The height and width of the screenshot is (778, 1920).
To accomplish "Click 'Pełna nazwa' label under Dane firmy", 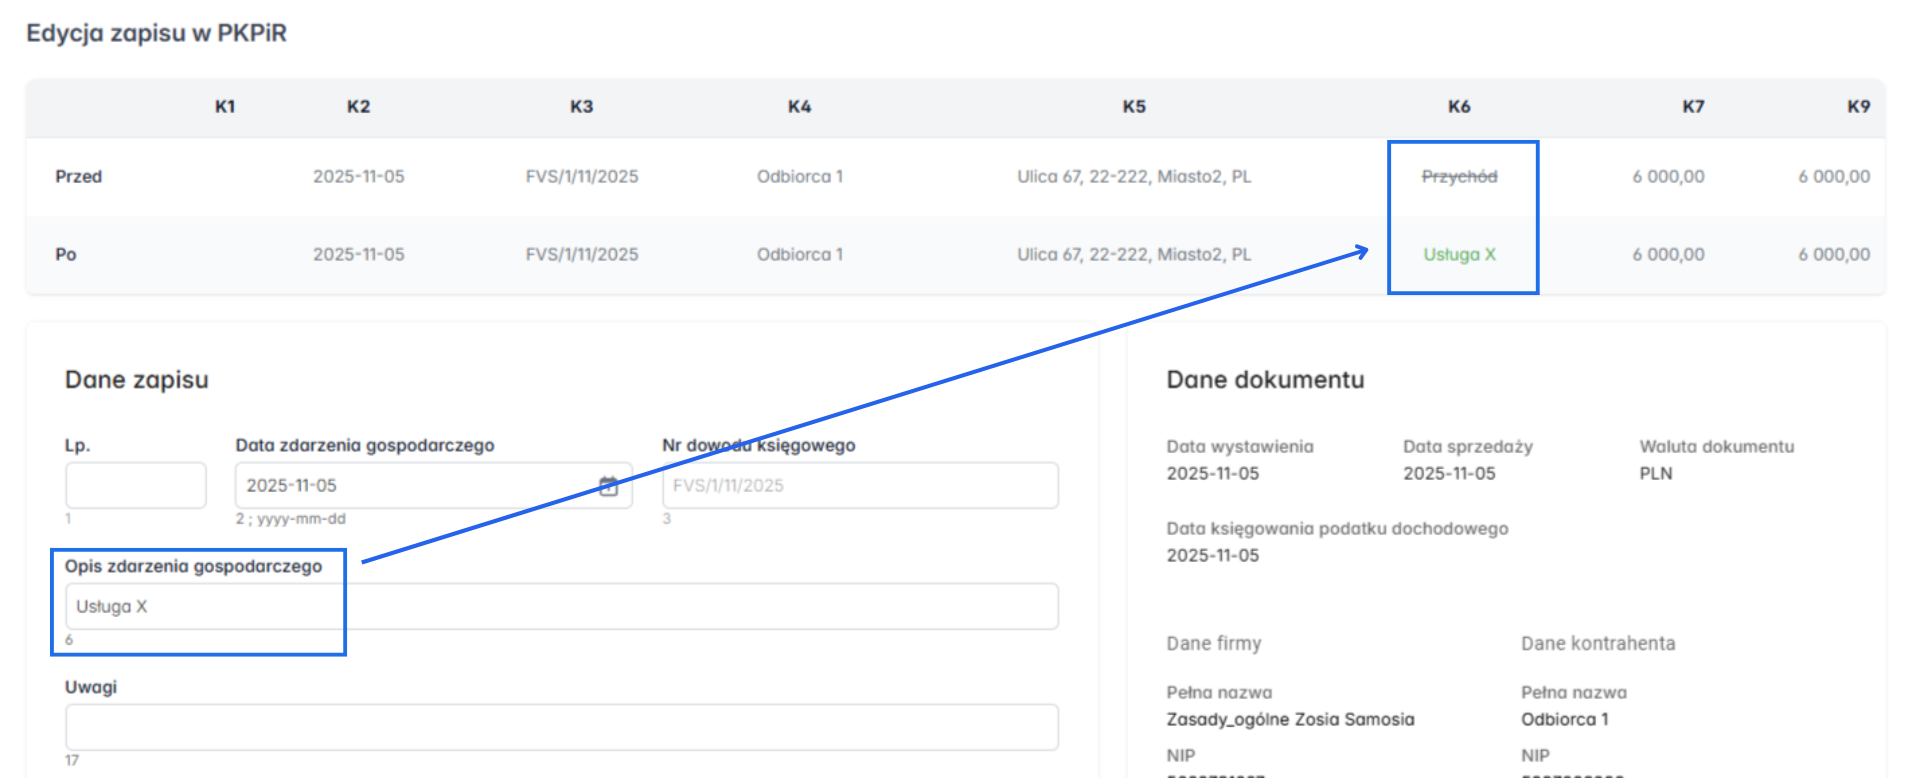I will [1219, 692].
